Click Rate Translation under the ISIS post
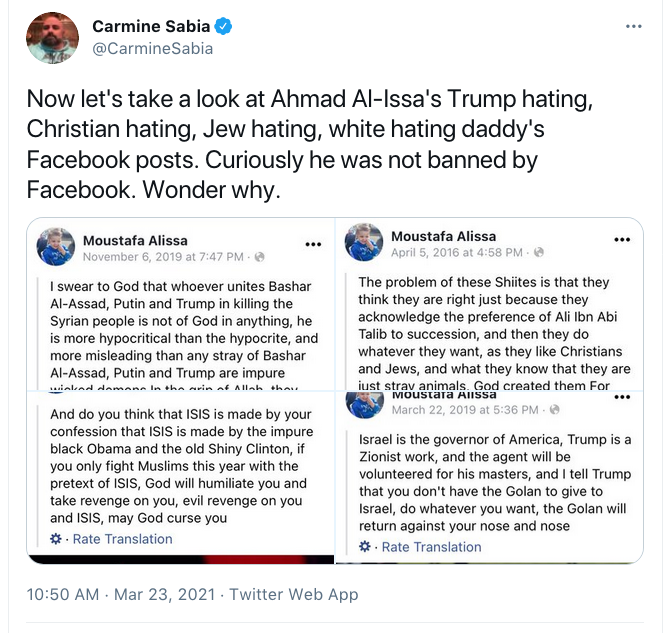This screenshot has width=672, height=633. click(x=121, y=539)
